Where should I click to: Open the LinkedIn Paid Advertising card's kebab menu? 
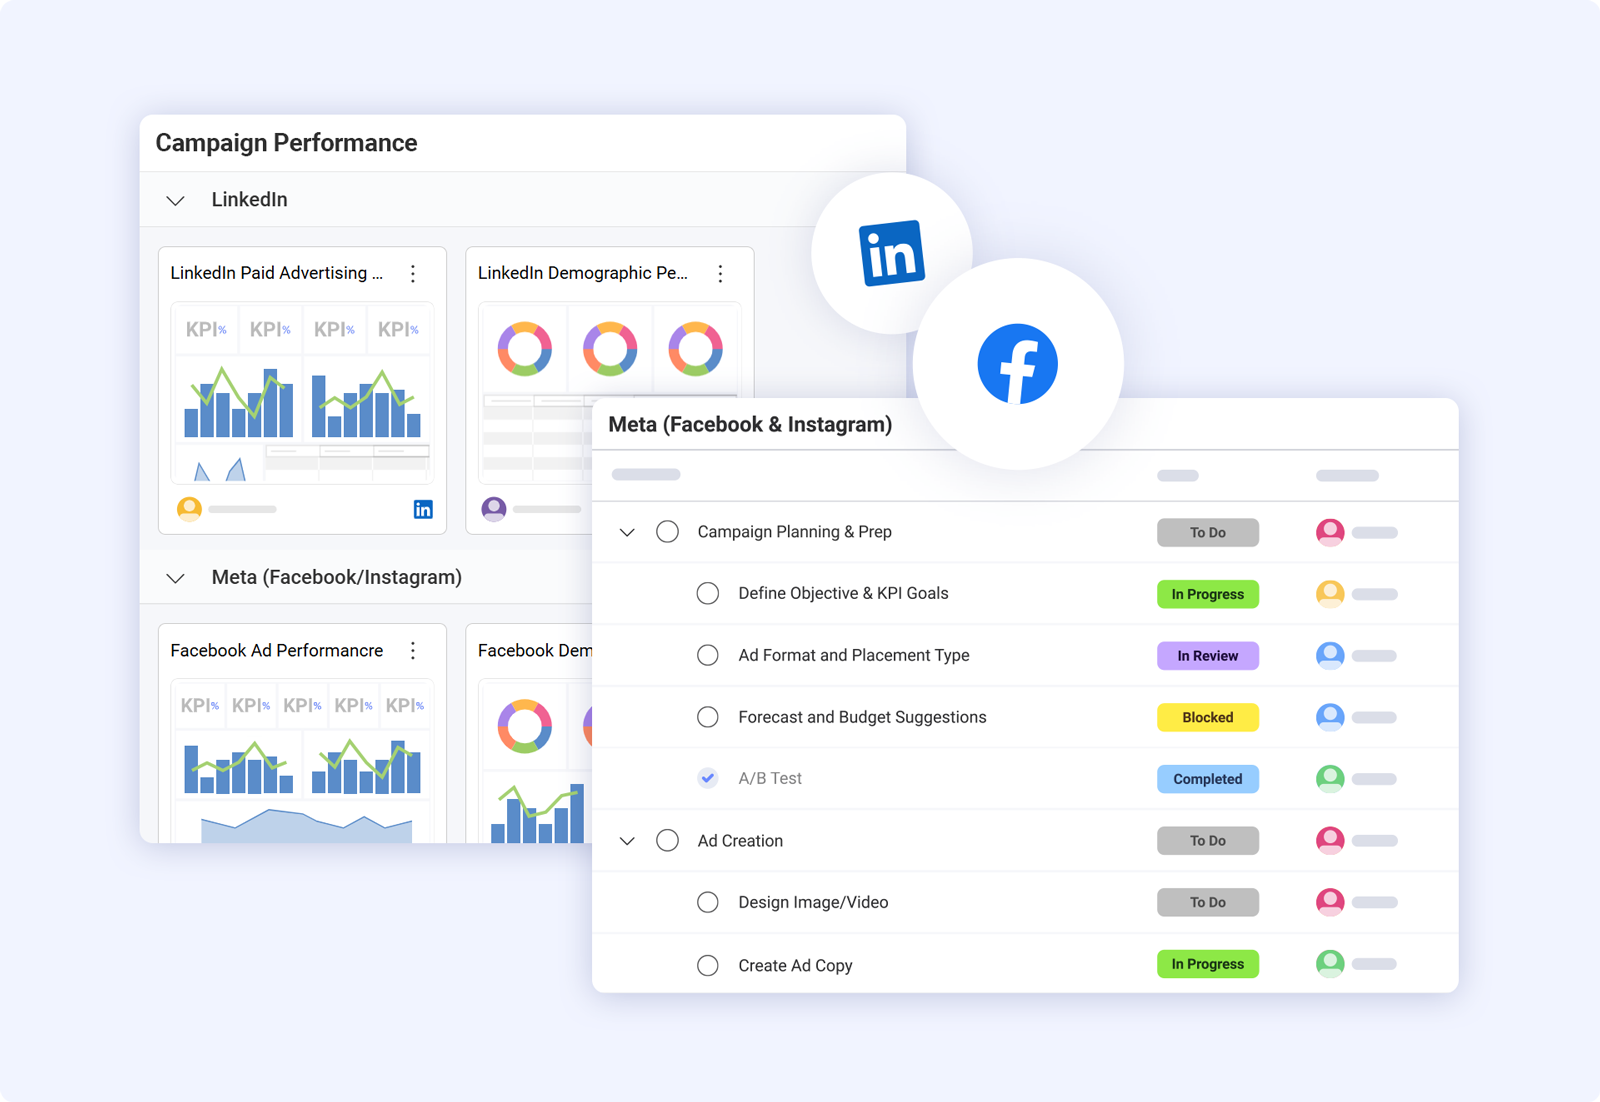(x=413, y=273)
